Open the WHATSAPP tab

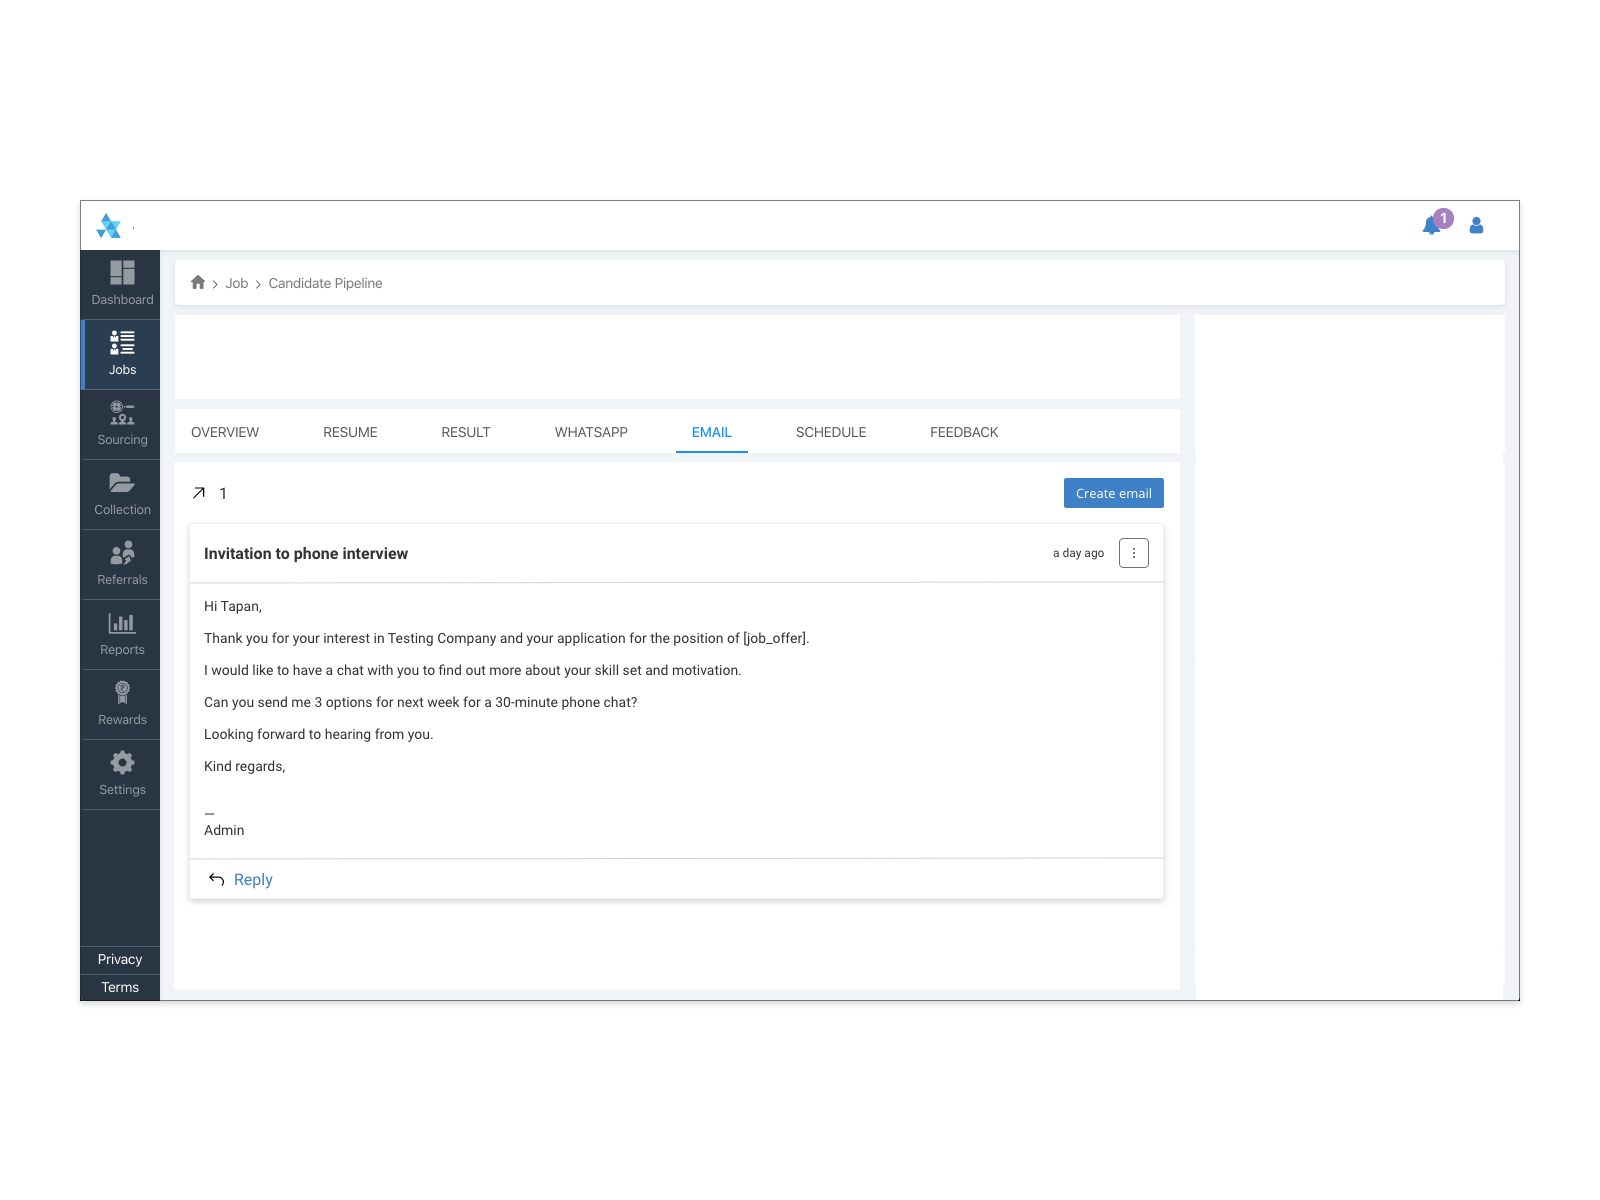591,432
